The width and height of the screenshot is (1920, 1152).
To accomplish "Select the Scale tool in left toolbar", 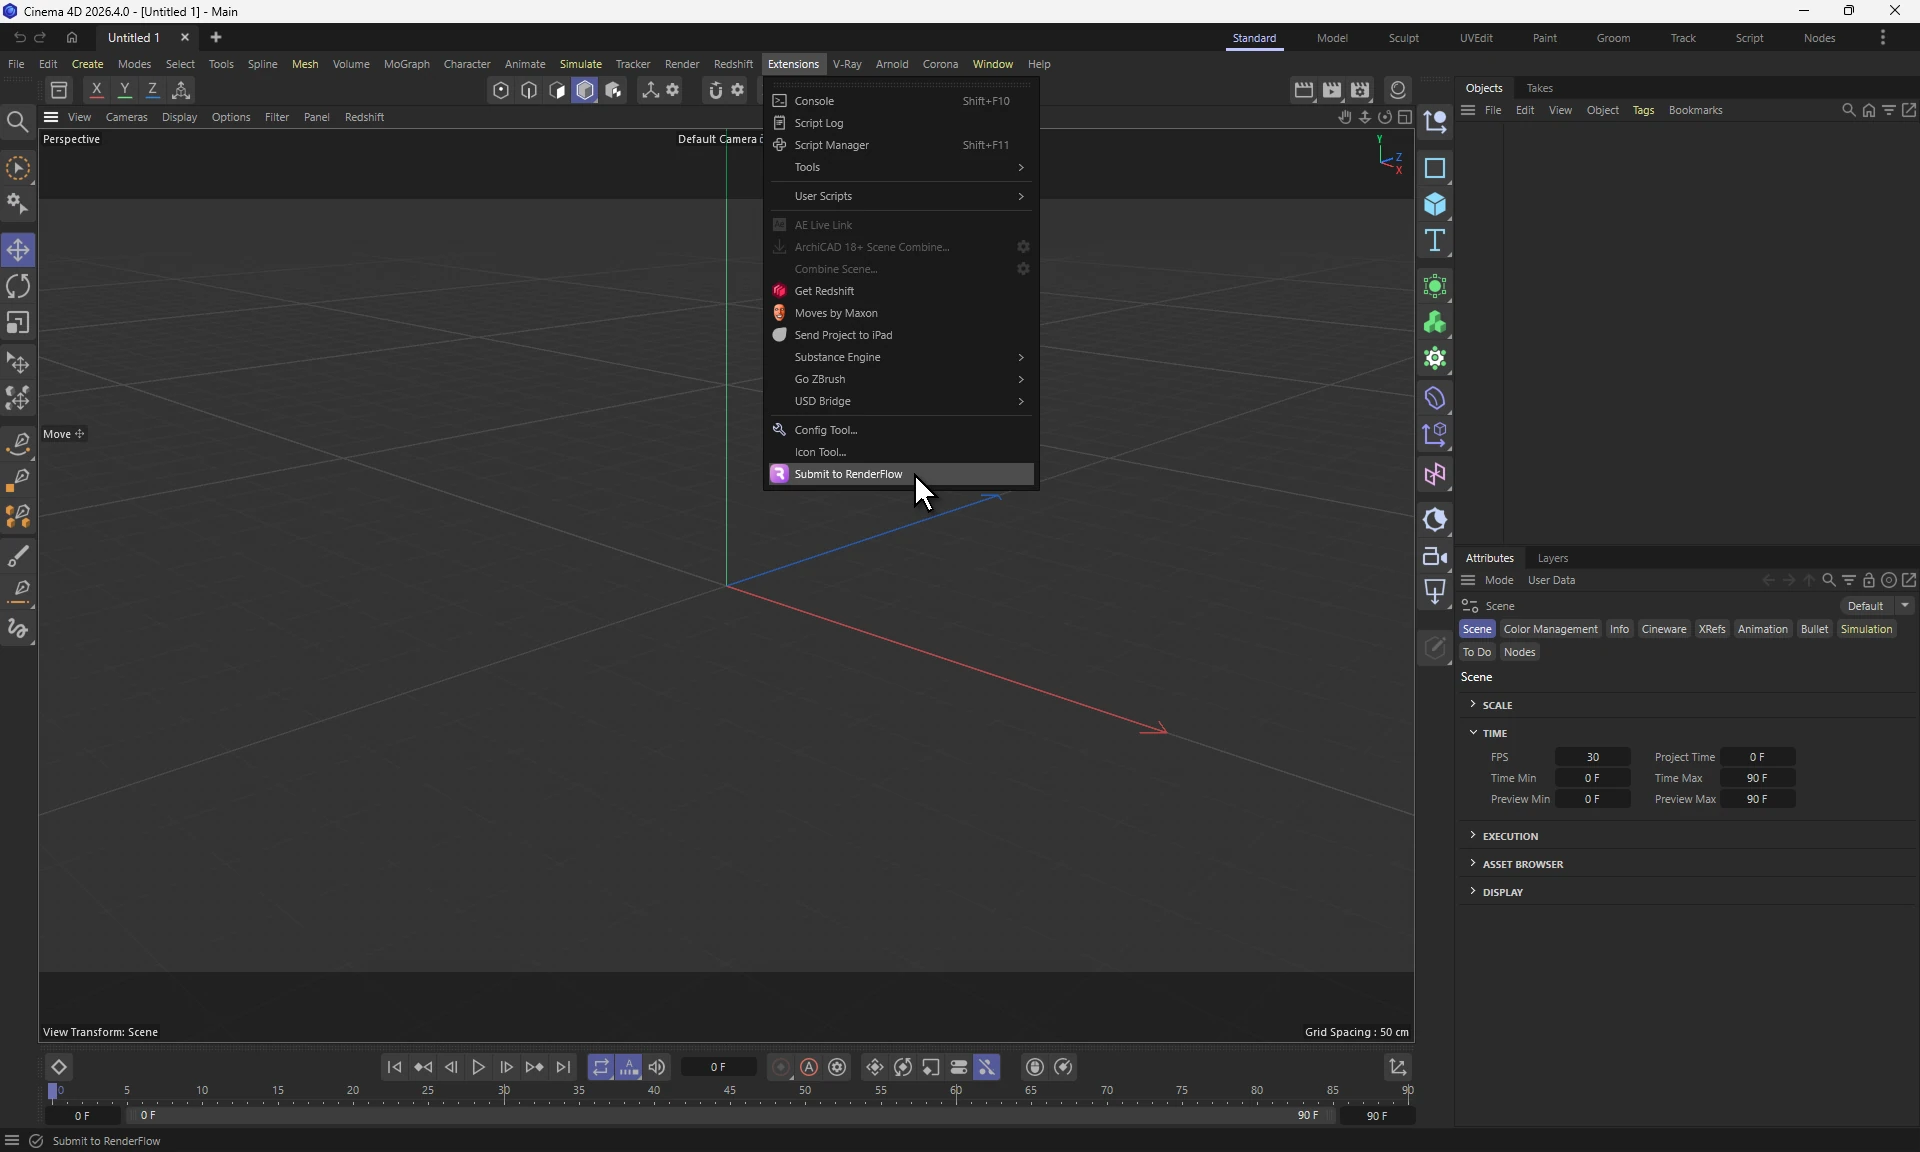I will click(x=18, y=323).
